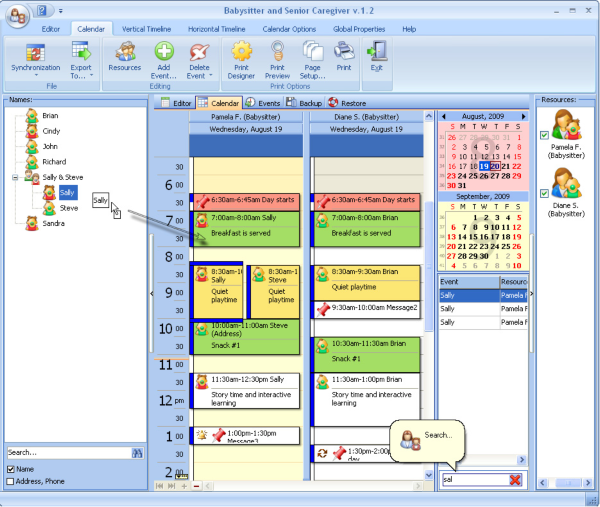Click the Exit door icon
The height and width of the screenshot is (507, 600).
377,51
